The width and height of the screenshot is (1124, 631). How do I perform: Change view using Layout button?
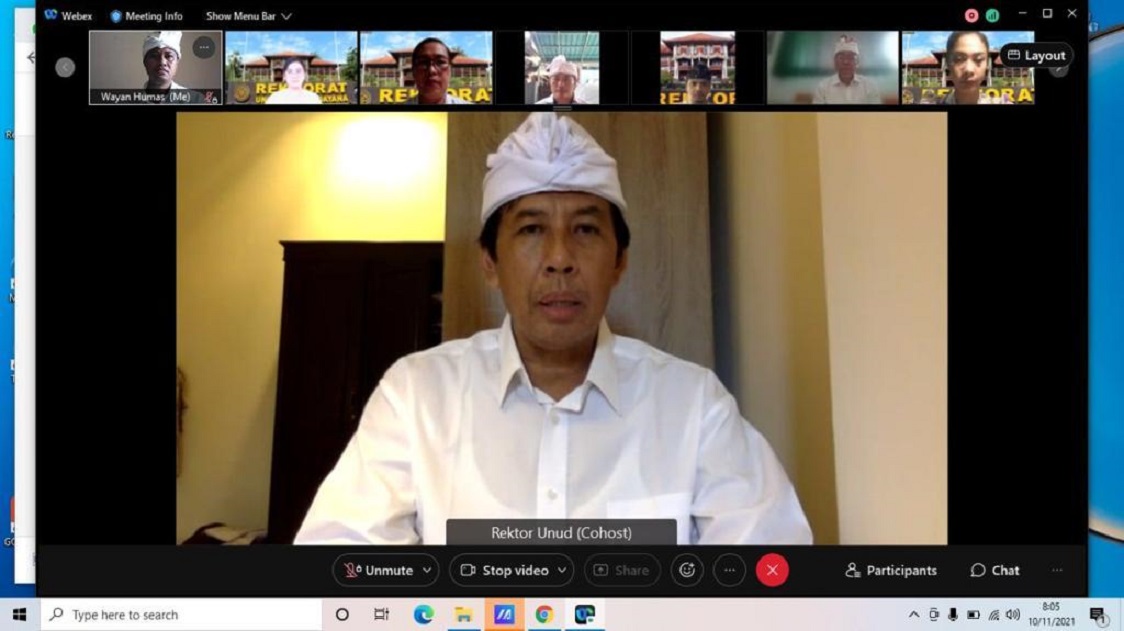click(x=1037, y=55)
